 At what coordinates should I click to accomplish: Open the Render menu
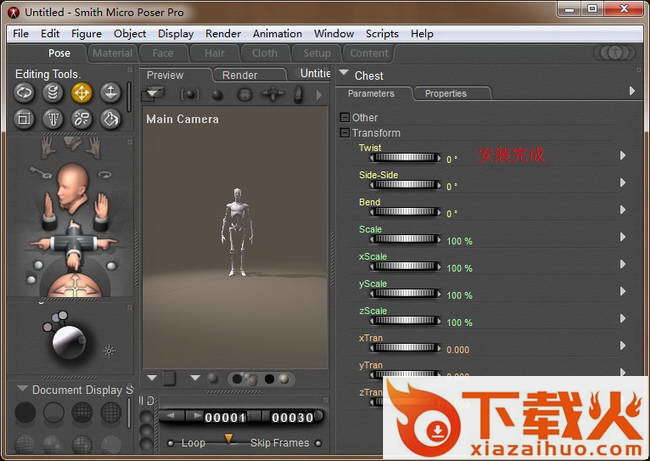(x=223, y=34)
